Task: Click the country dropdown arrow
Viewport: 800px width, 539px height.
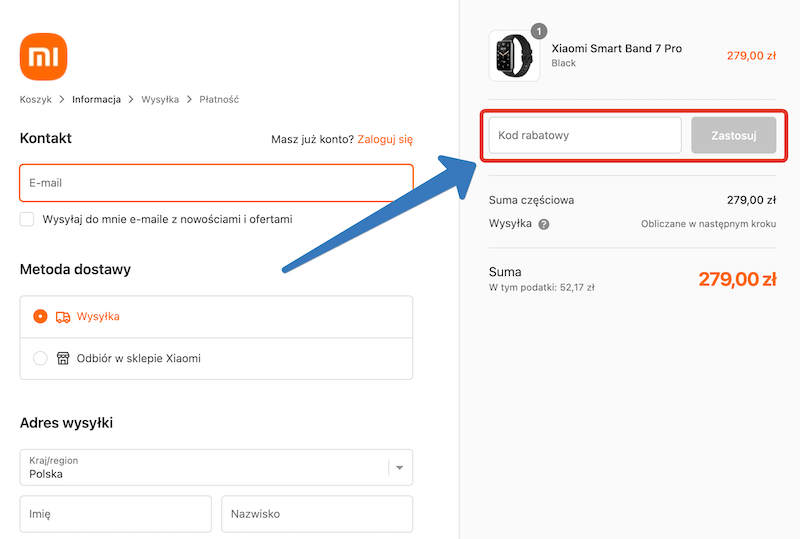Action: click(400, 467)
